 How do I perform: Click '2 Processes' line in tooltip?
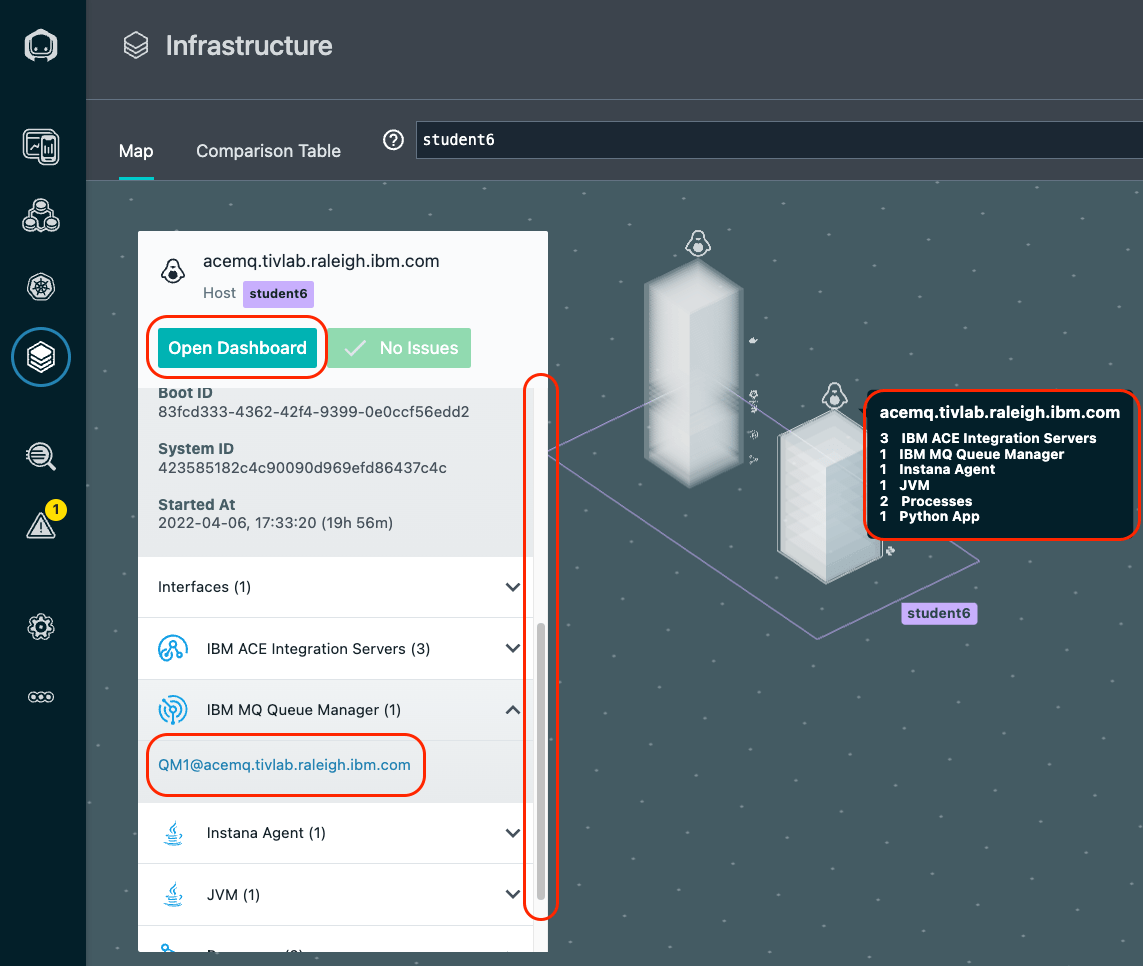[926, 501]
